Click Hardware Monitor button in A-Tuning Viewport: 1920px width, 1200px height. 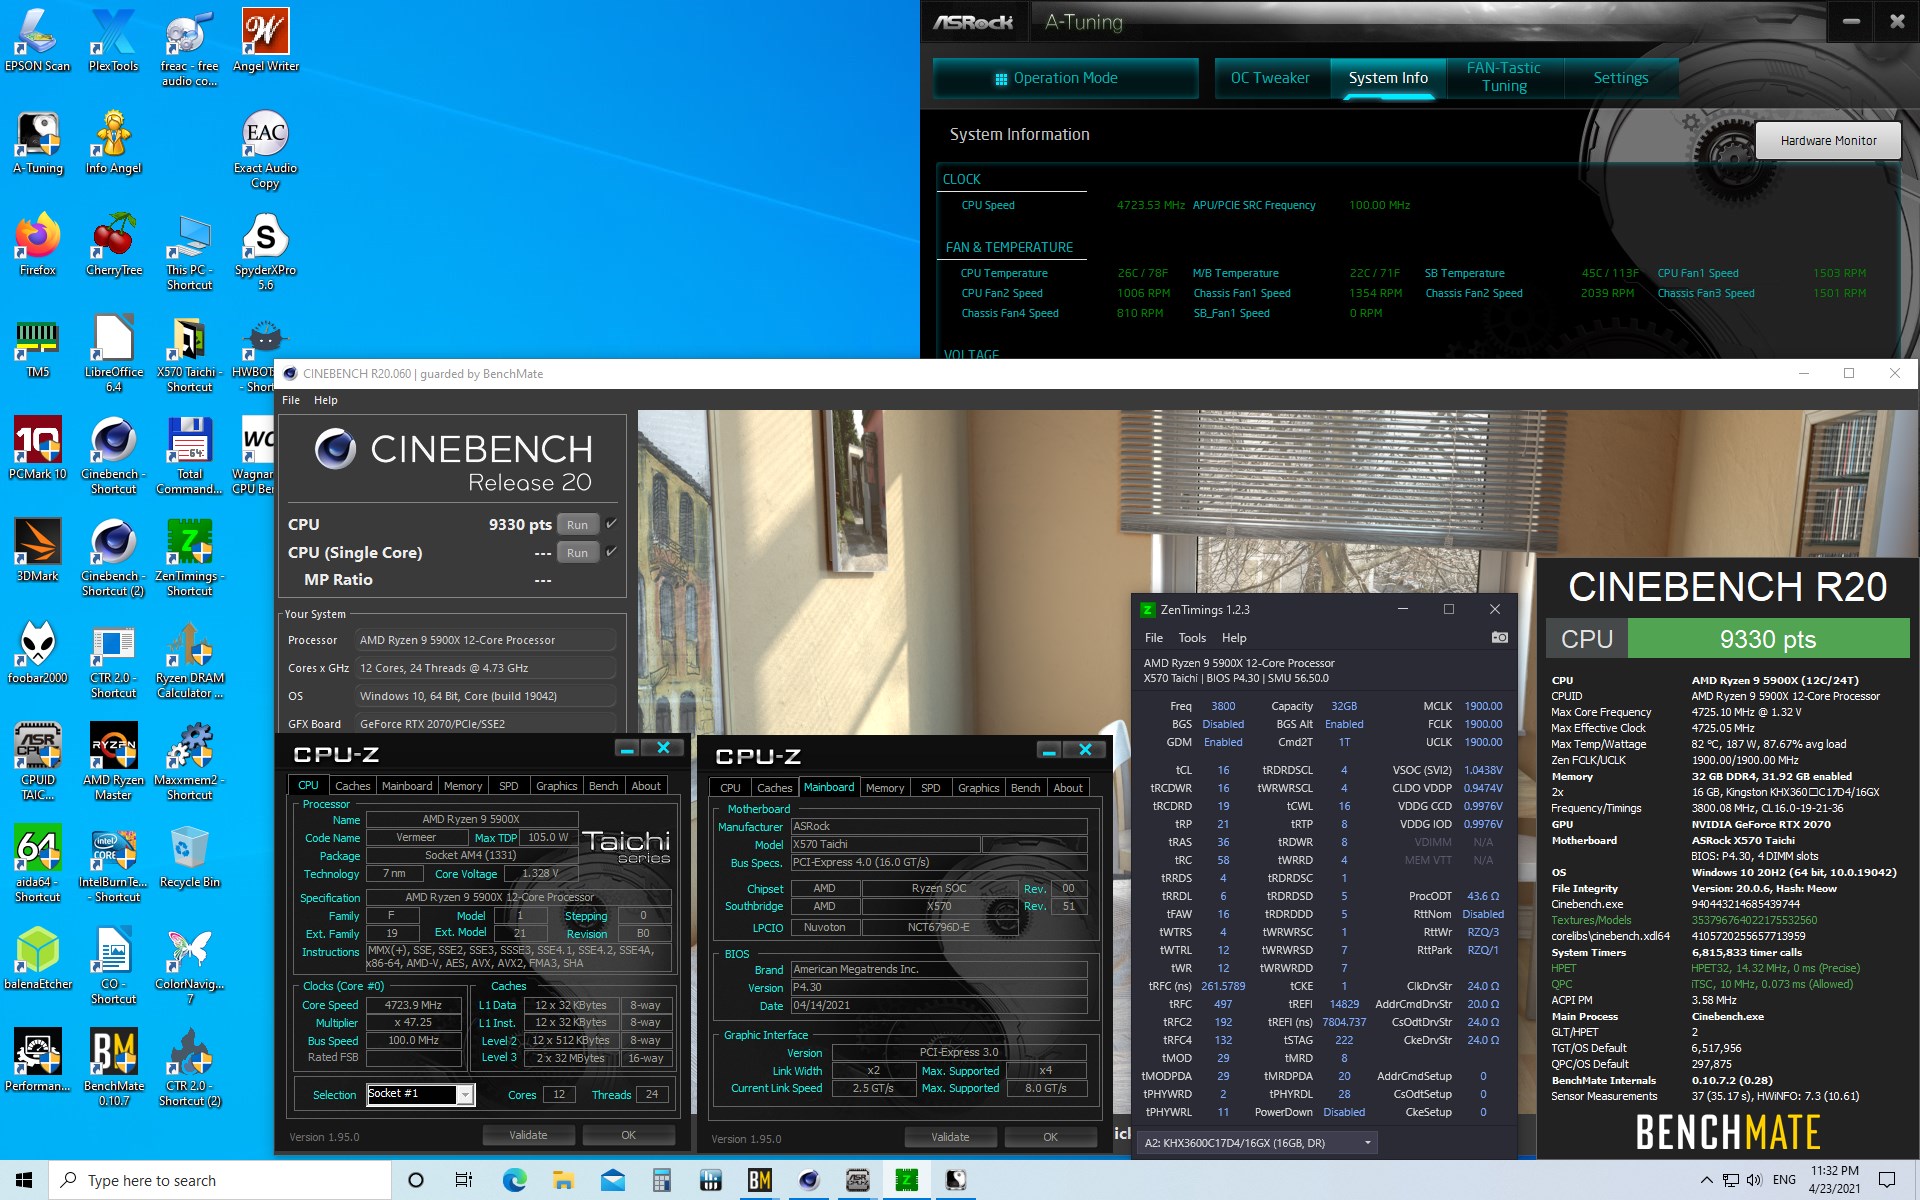1828,141
